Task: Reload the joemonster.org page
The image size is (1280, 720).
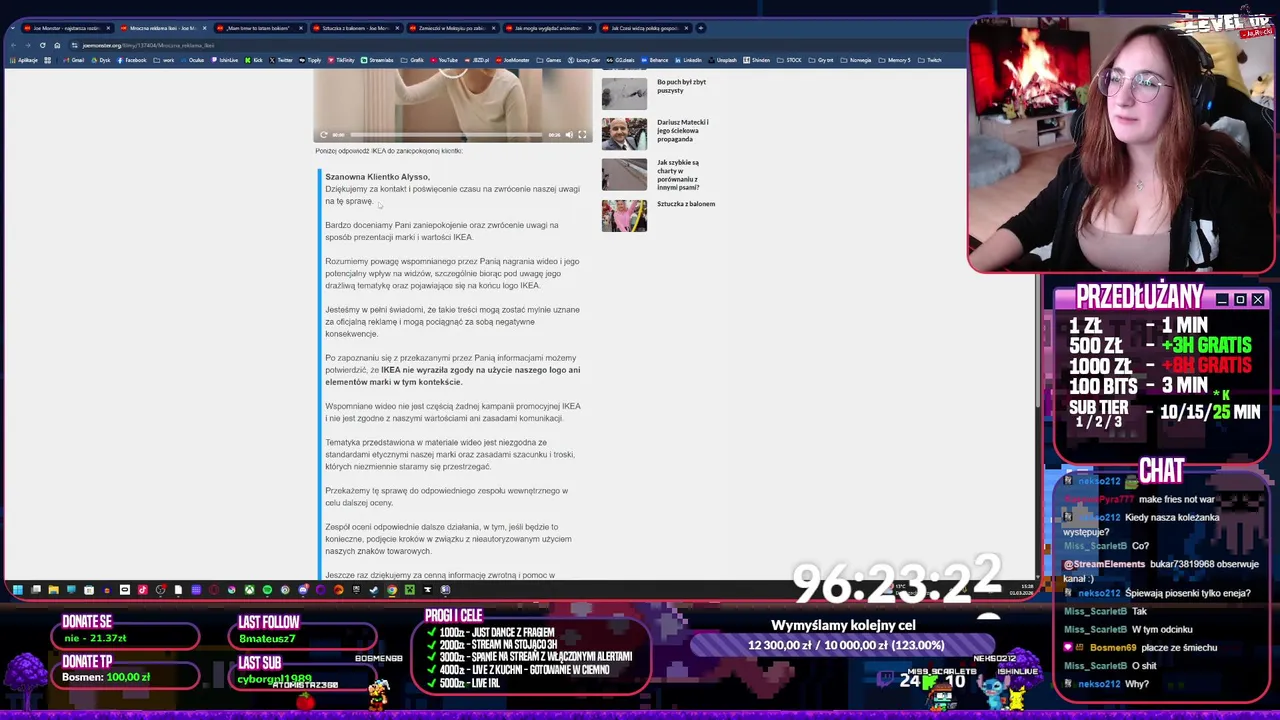Action: pos(42,45)
